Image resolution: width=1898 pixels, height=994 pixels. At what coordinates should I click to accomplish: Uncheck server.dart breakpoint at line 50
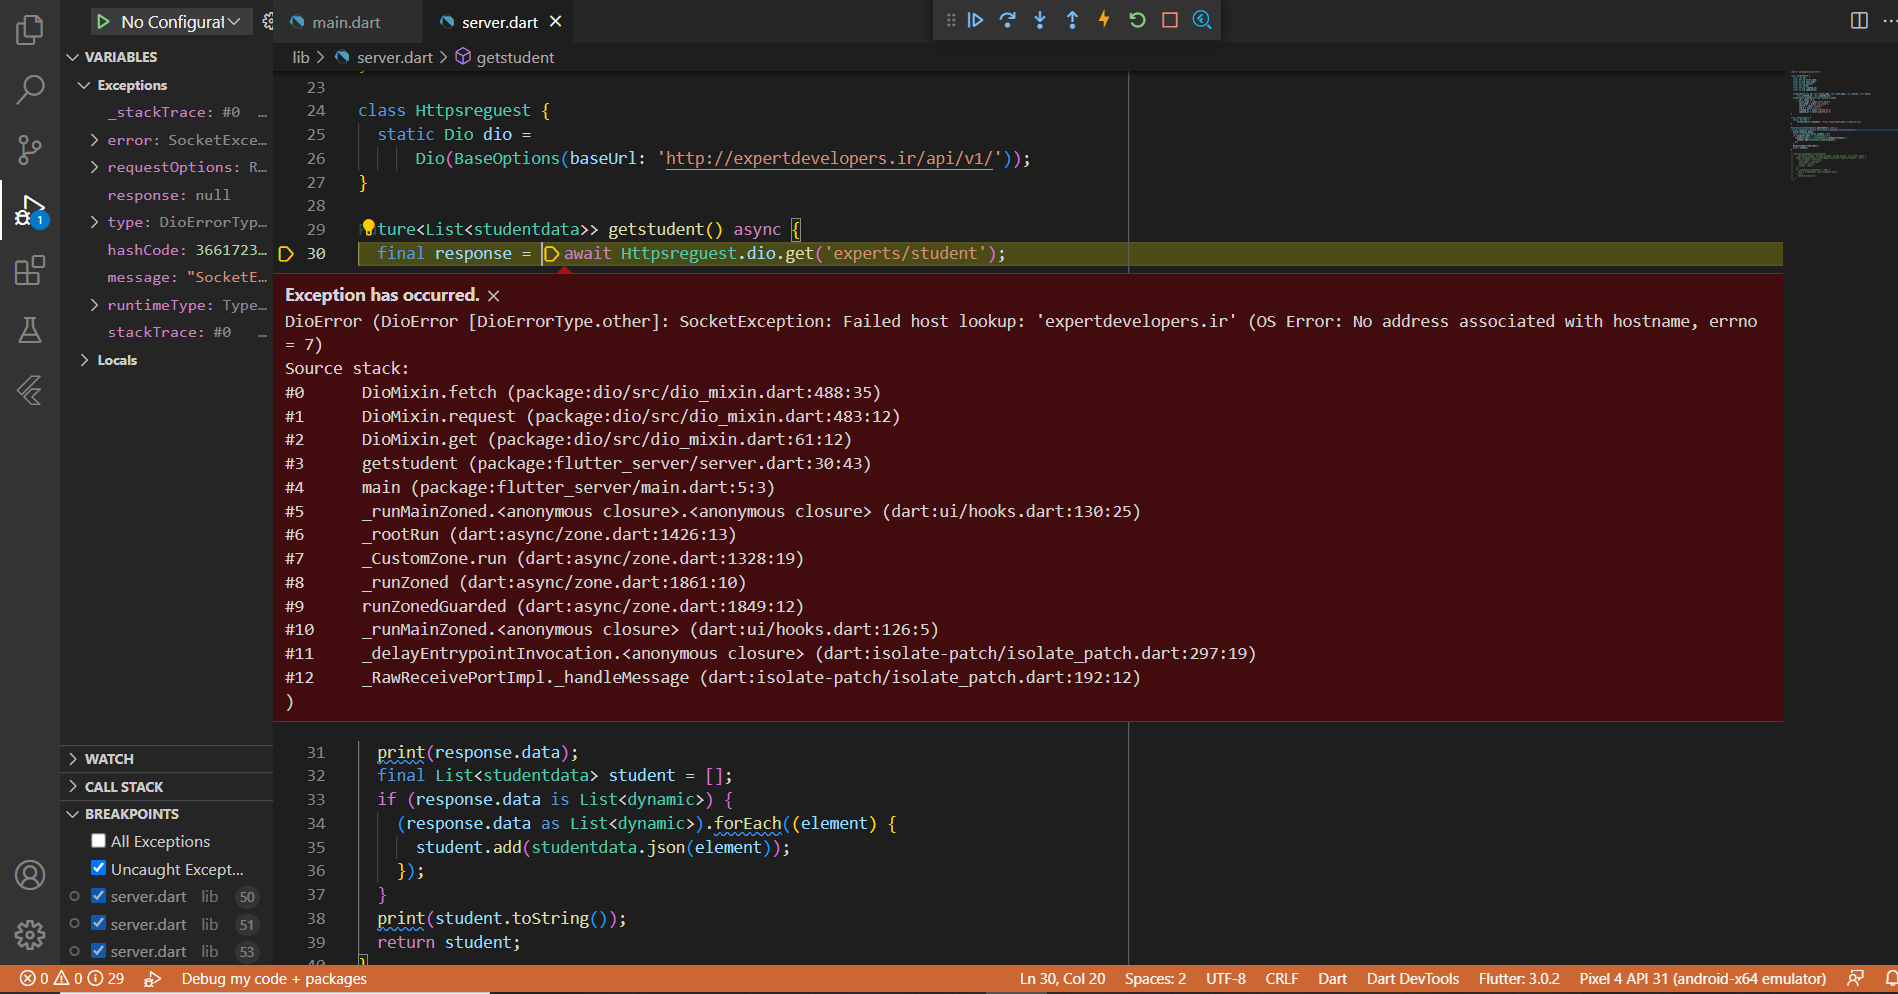click(98, 896)
